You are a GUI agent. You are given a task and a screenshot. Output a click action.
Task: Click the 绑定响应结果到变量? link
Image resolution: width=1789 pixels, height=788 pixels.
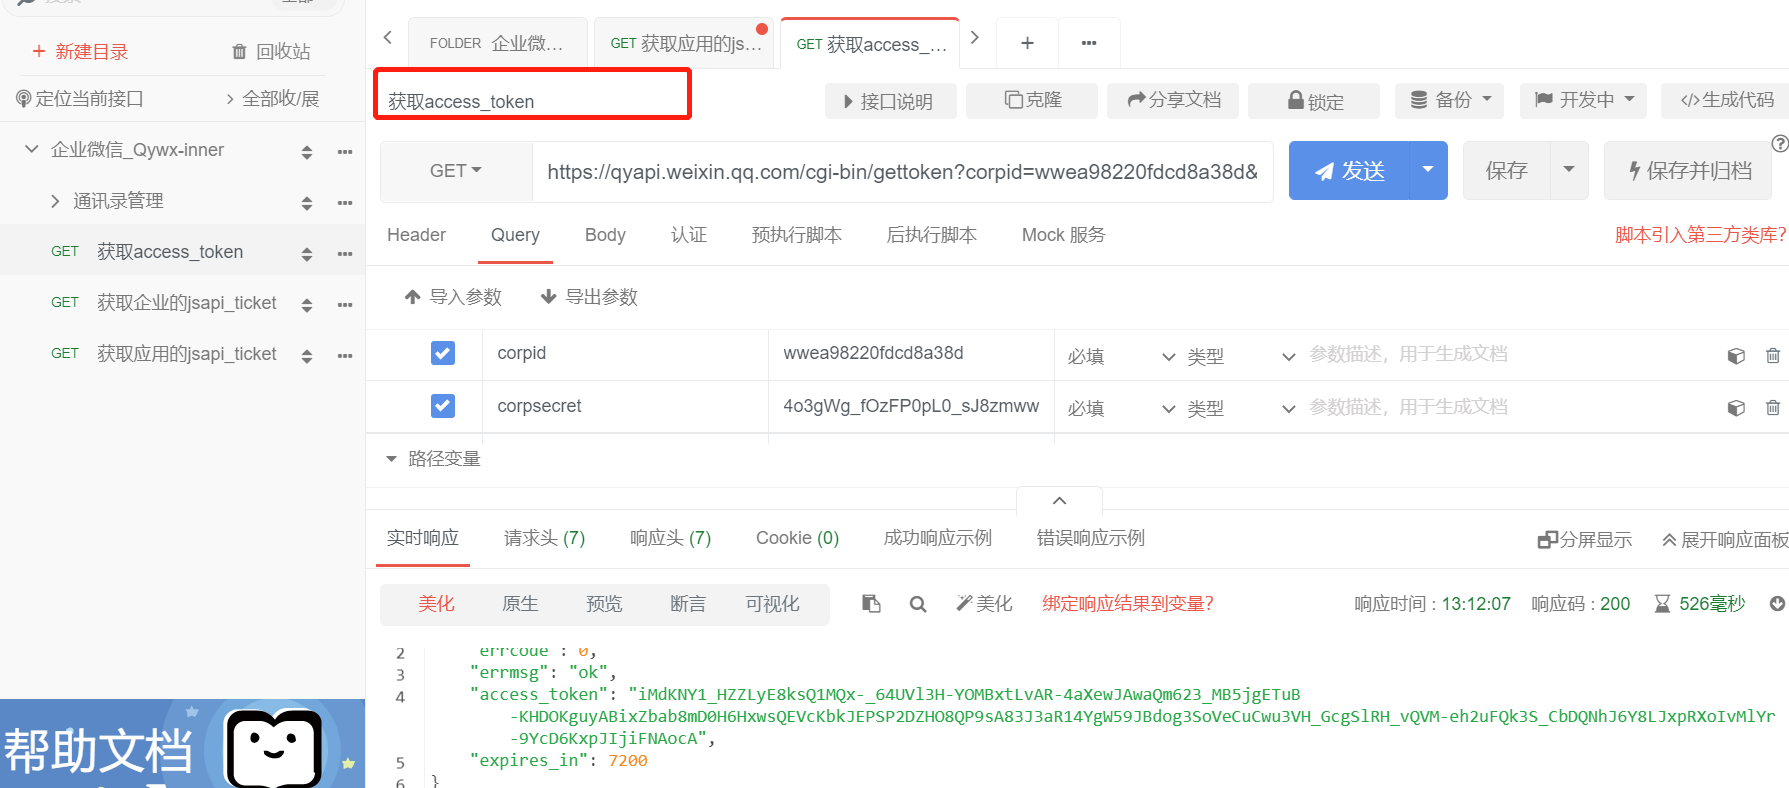pyautogui.click(x=1128, y=603)
